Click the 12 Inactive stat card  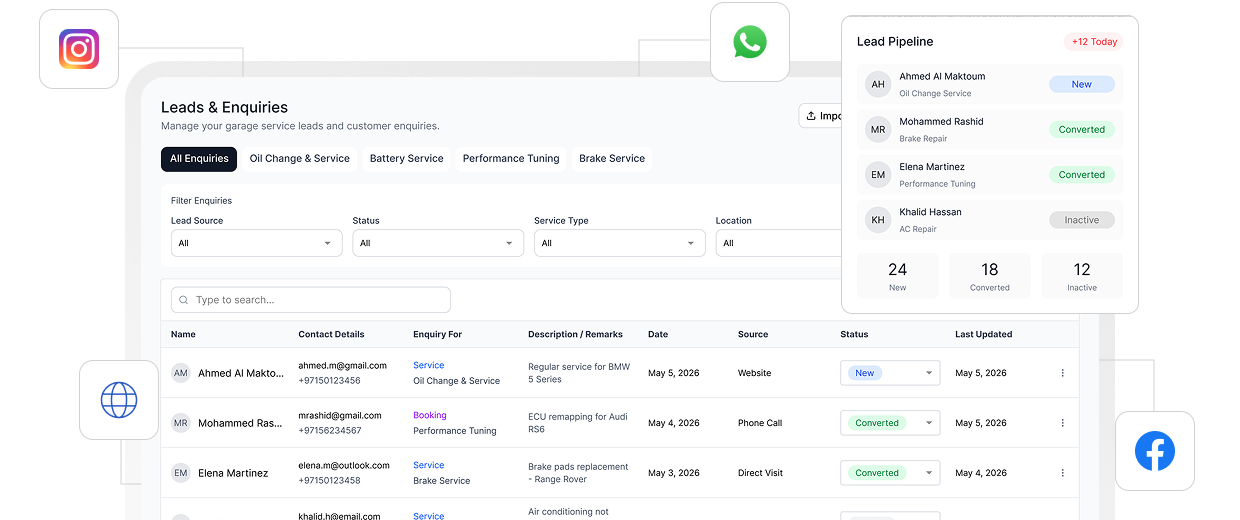pyautogui.click(x=1082, y=276)
